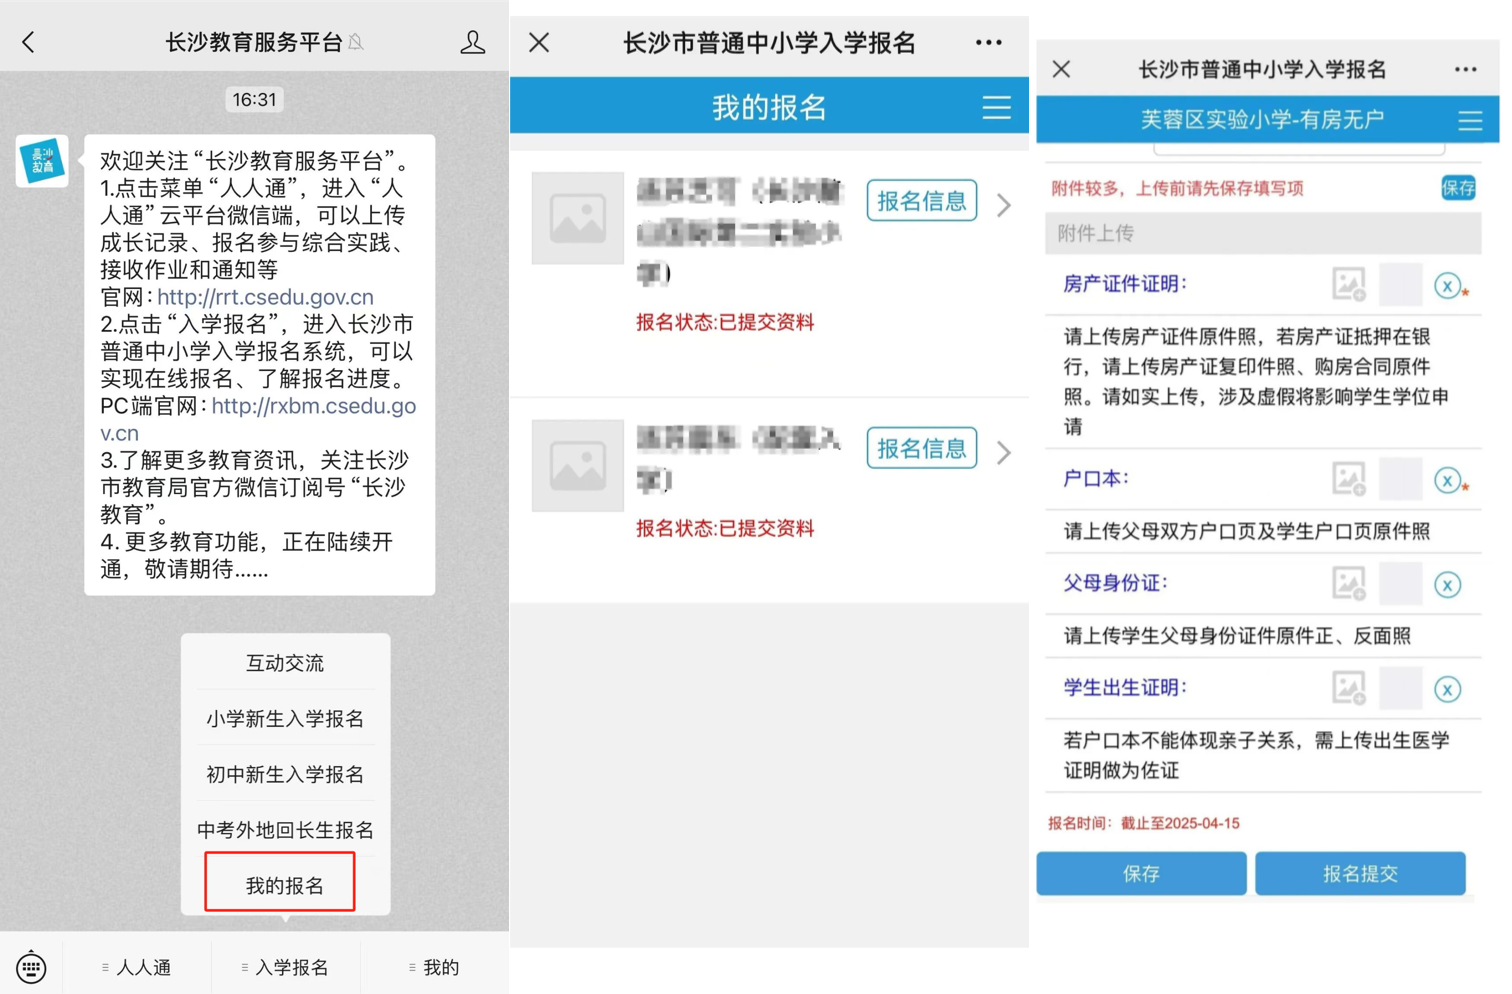Tap the back arrow in chat header
The width and height of the screenshot is (1512, 994).
pyautogui.click(x=28, y=42)
